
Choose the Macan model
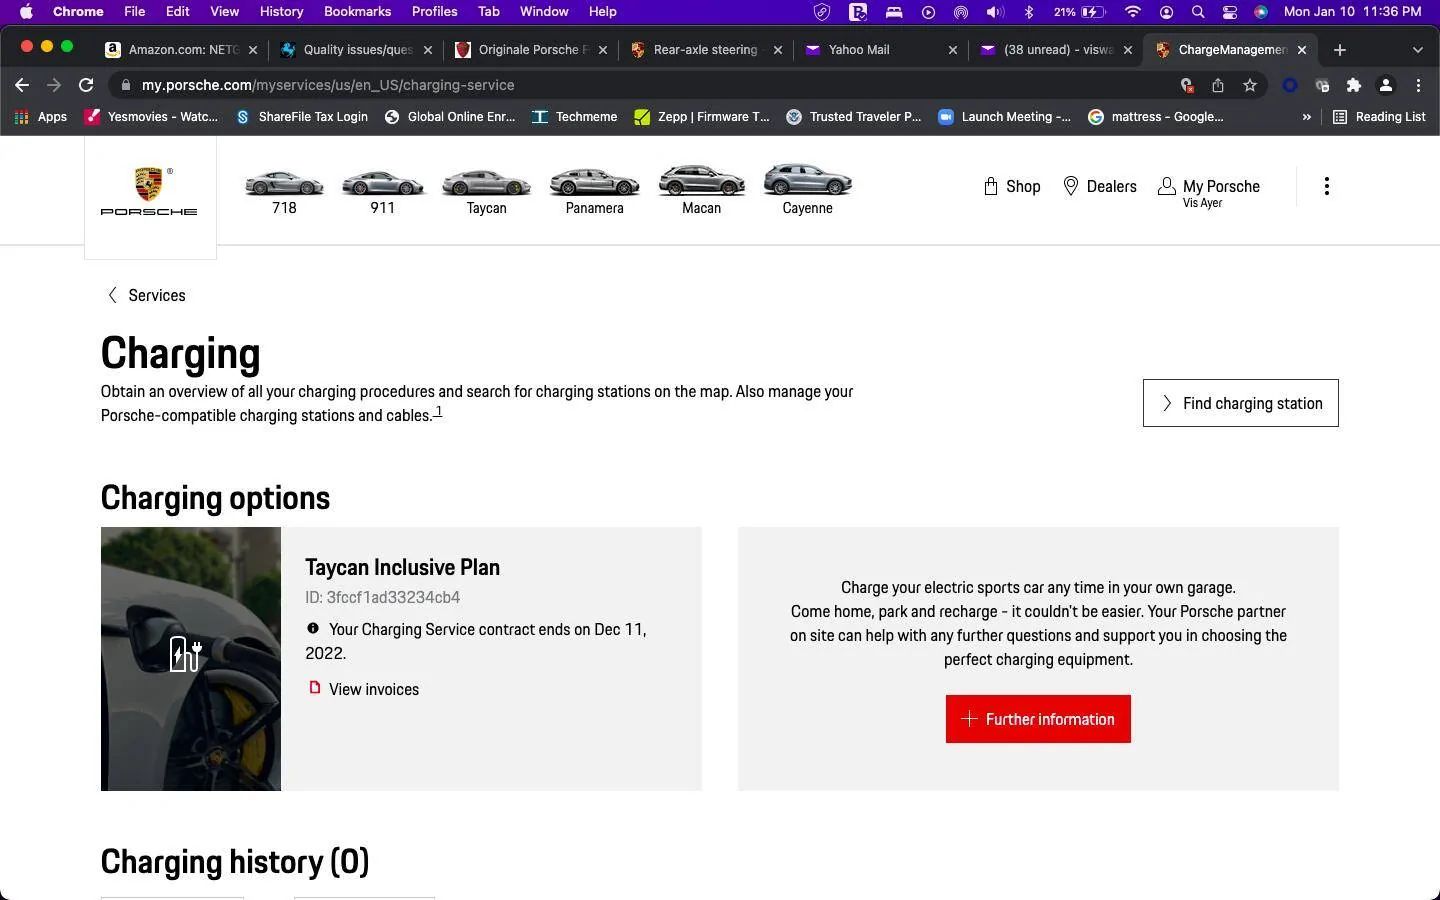pyautogui.click(x=701, y=192)
